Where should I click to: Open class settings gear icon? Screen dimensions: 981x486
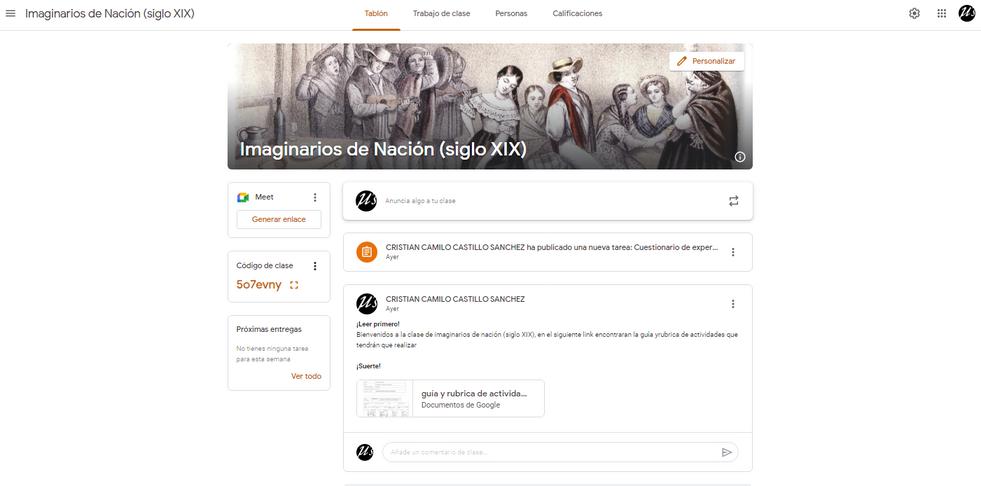(914, 13)
